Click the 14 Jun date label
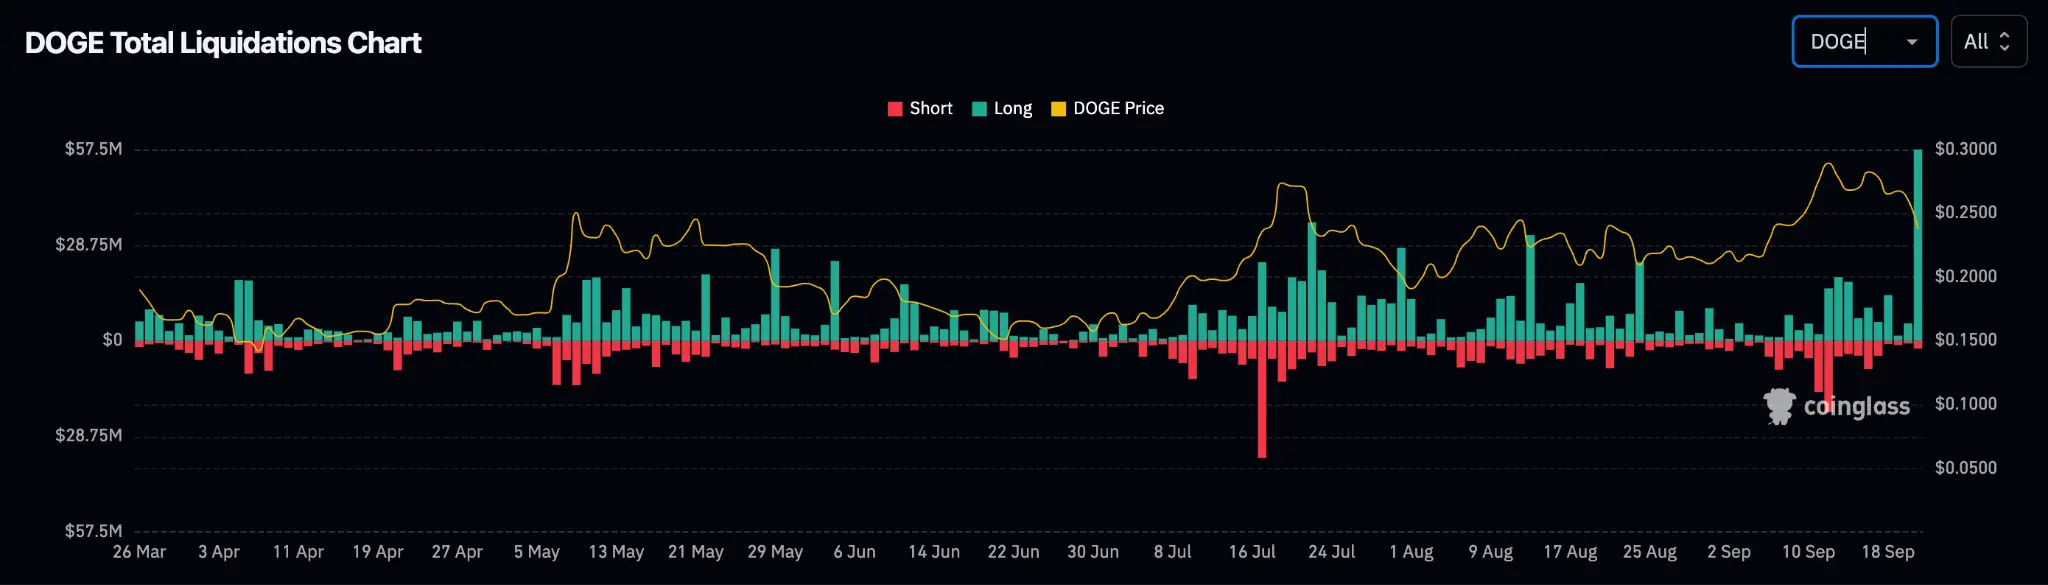Viewport: 2048px width, 585px height. click(x=934, y=552)
